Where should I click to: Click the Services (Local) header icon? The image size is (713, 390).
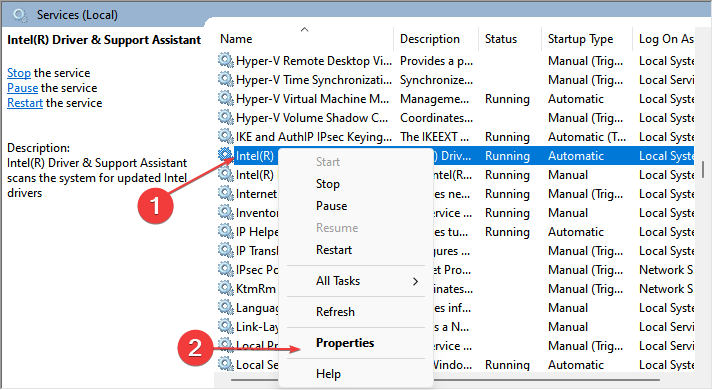coord(20,15)
